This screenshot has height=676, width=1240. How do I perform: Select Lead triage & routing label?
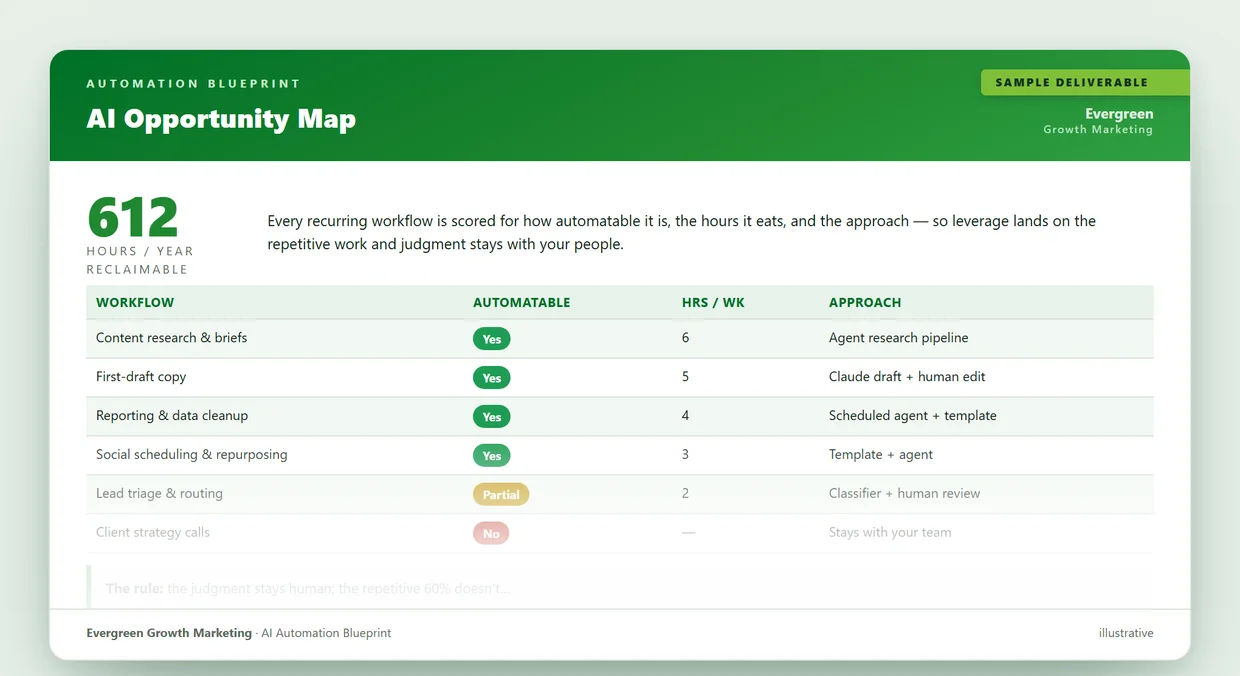(159, 494)
